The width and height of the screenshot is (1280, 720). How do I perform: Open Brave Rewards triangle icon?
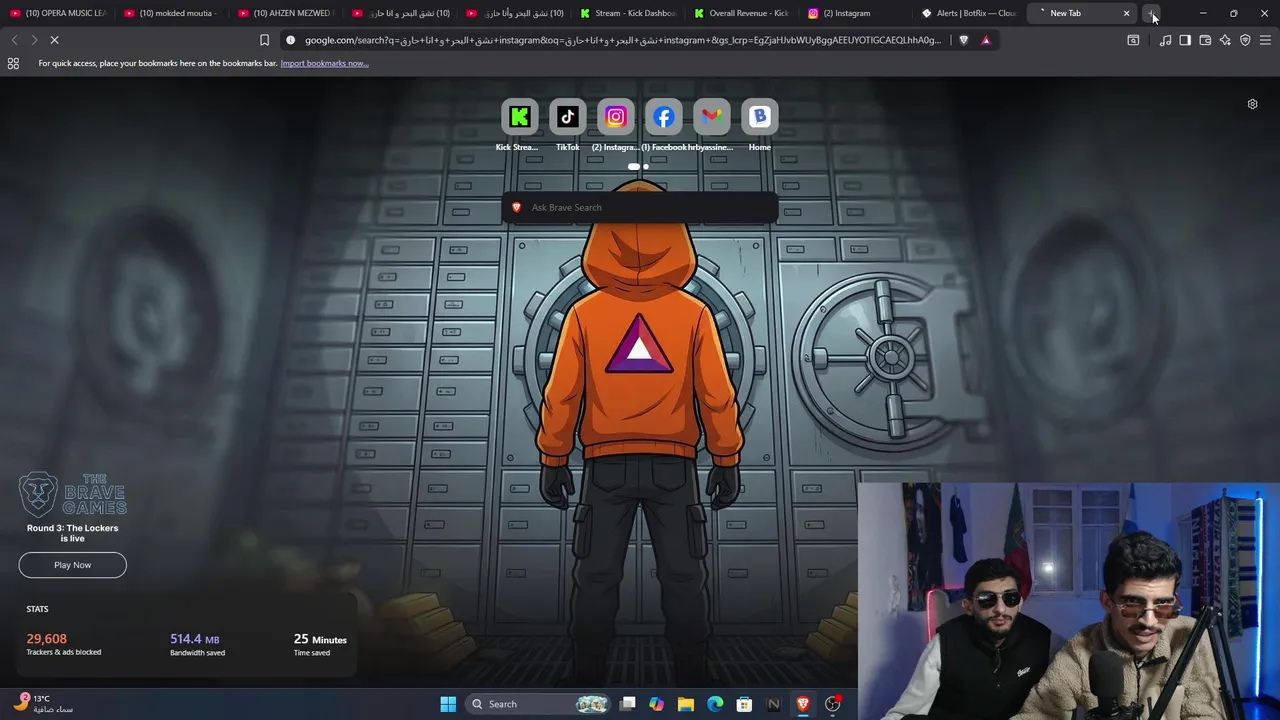[x=986, y=40]
